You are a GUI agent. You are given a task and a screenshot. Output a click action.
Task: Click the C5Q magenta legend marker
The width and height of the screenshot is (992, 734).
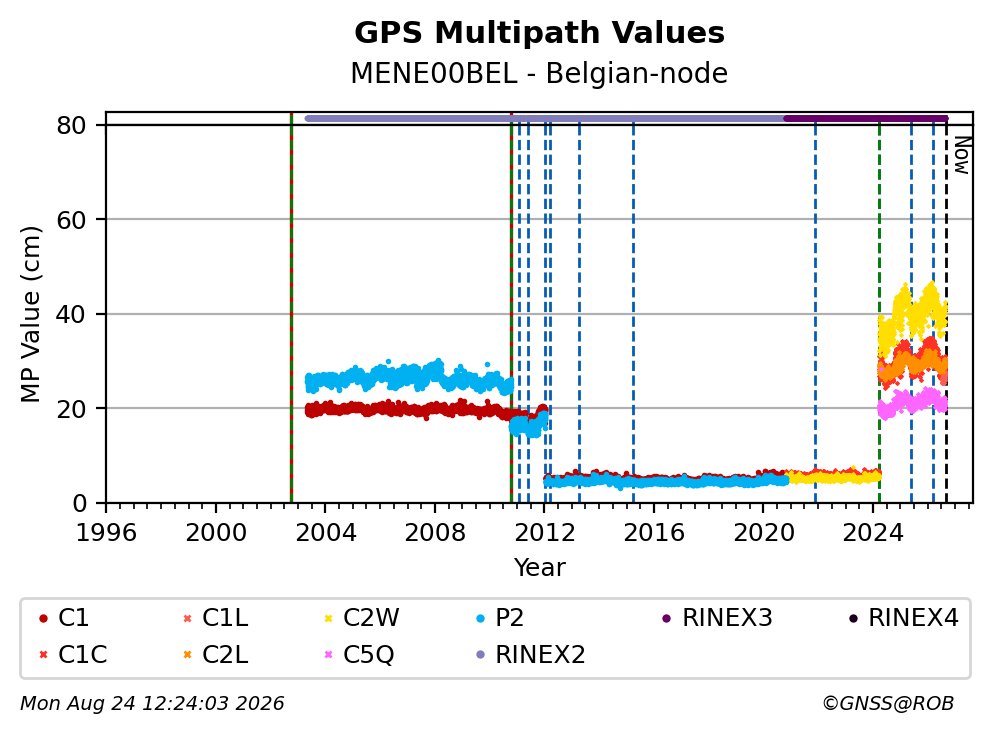coord(328,654)
